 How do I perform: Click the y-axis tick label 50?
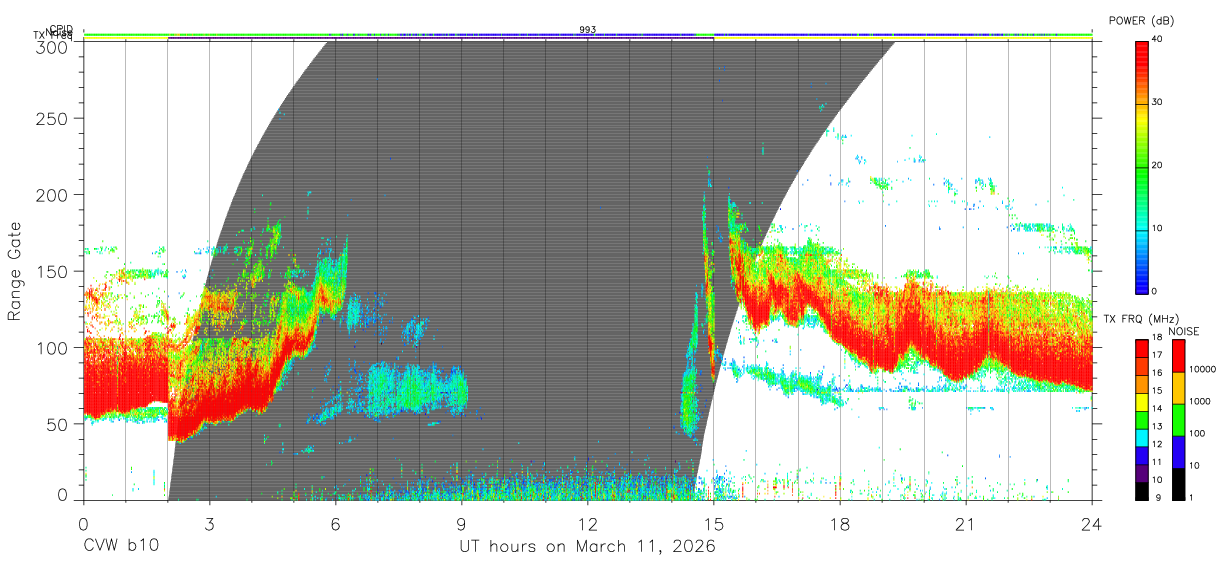pos(56,424)
